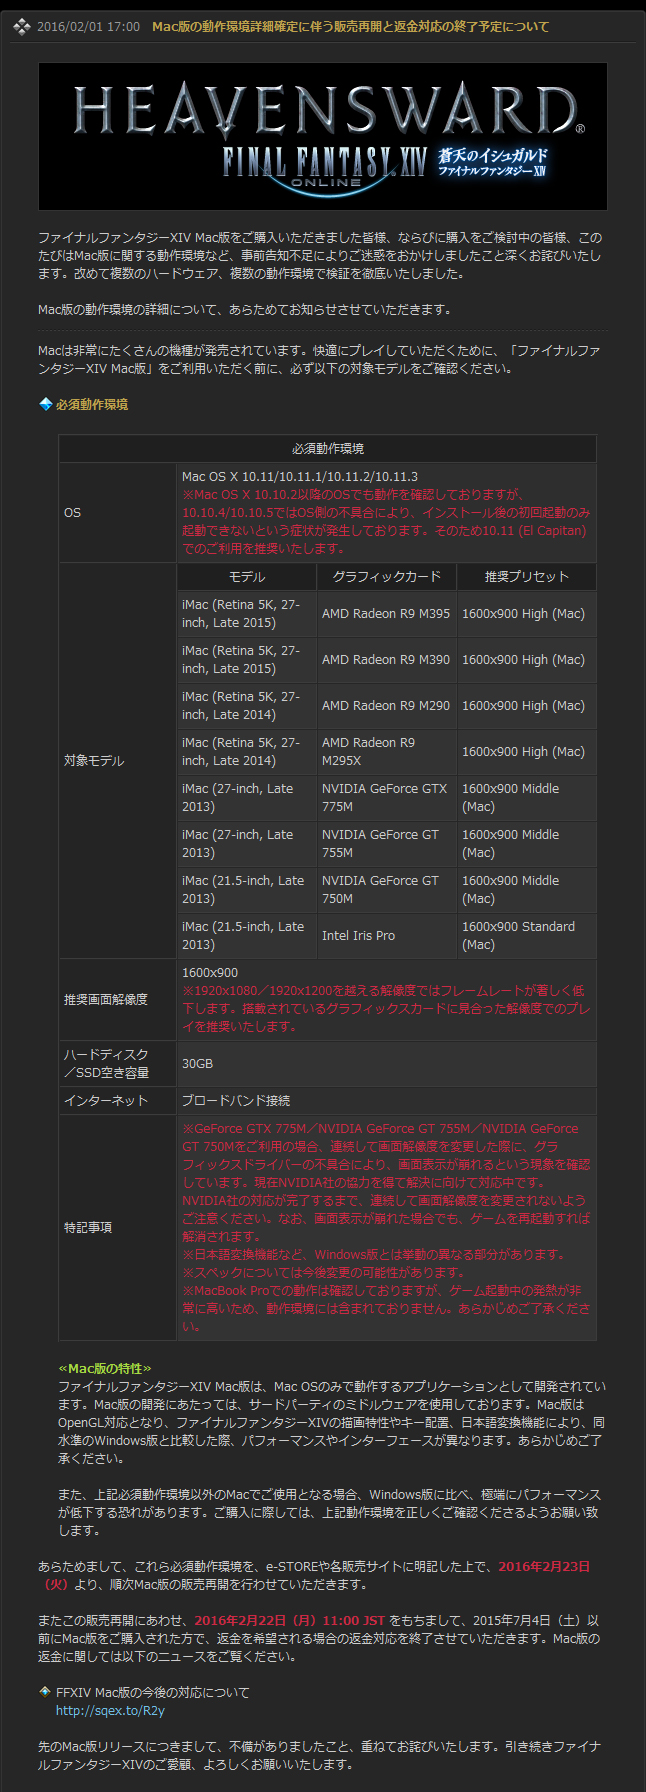646x1792 pixels.
Task: Click the Heavensward banner image
Action: tap(322, 136)
